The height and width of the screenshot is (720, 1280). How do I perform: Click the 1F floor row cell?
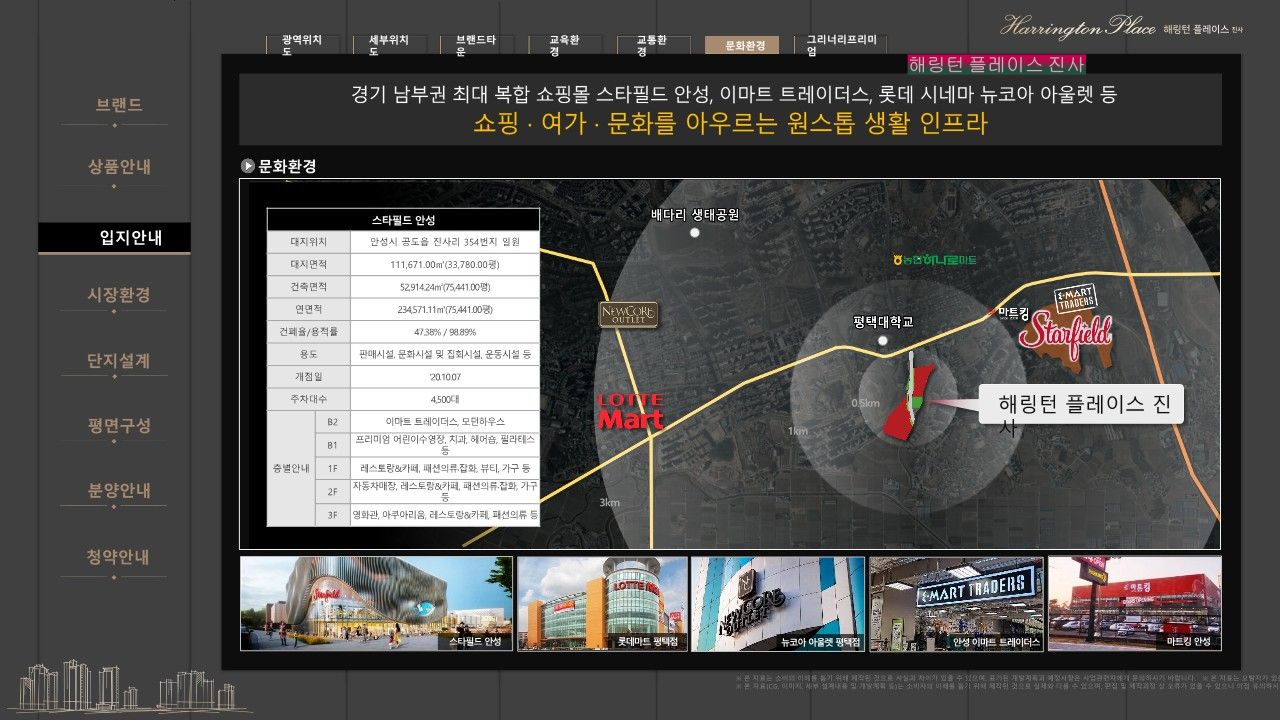[332, 468]
